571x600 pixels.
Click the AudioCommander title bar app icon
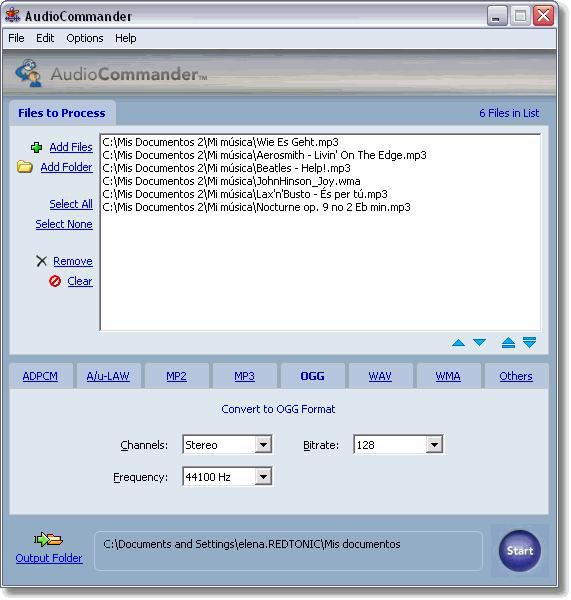point(12,15)
